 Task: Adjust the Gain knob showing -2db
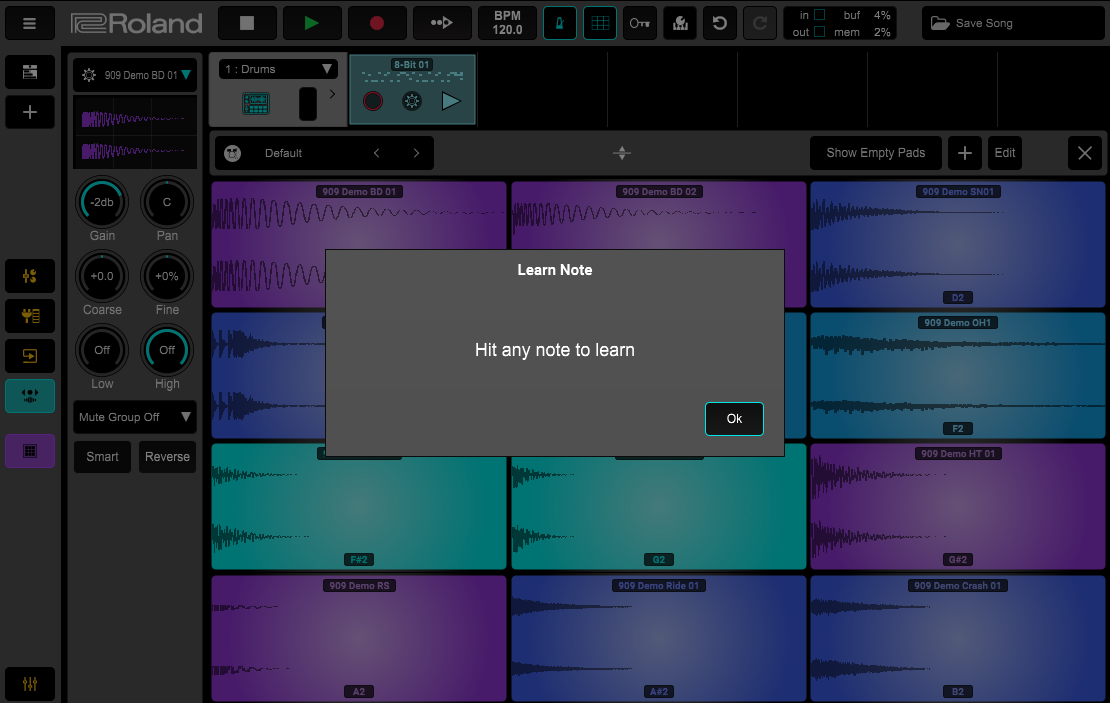(102, 202)
